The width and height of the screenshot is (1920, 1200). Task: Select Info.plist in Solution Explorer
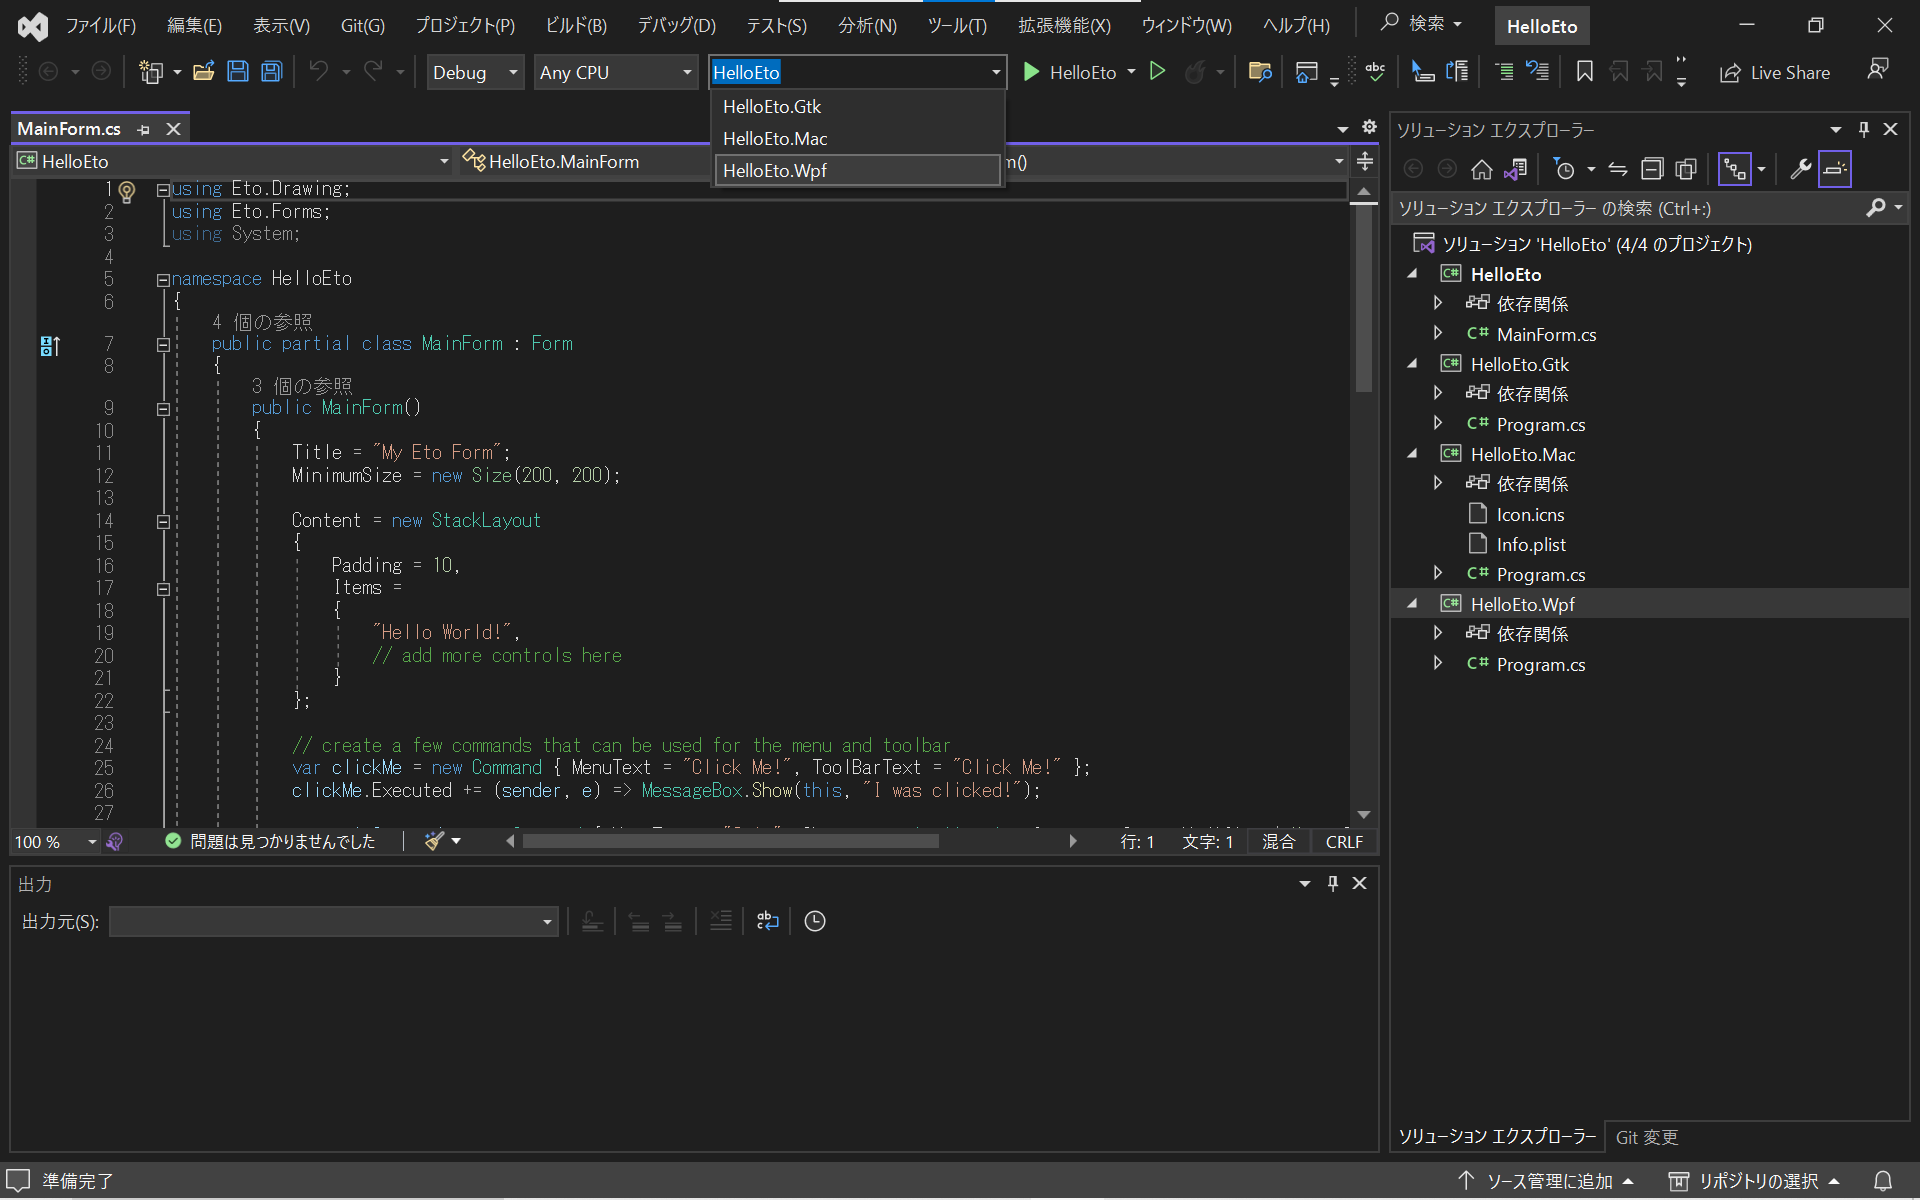click(1531, 544)
